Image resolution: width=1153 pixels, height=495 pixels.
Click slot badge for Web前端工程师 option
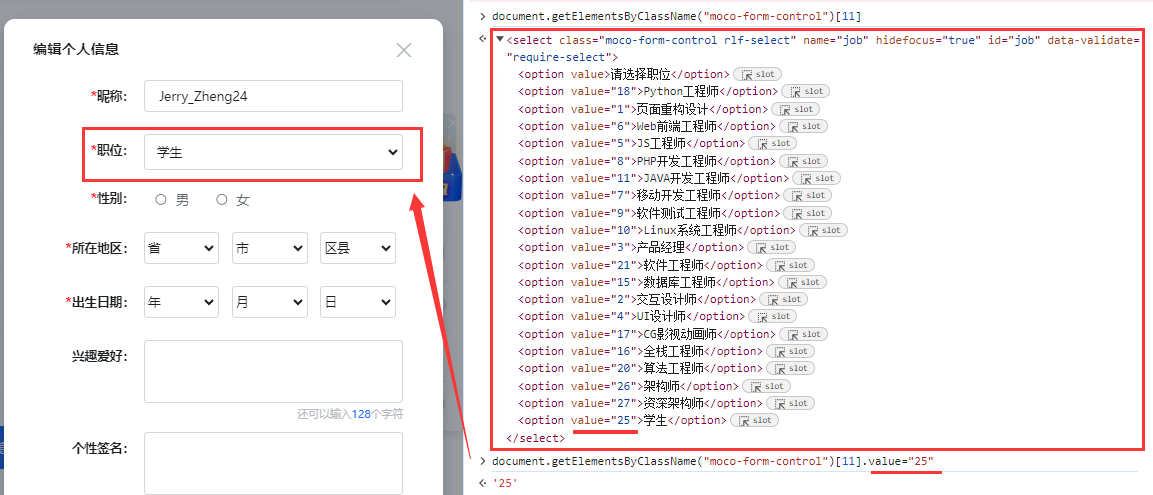point(804,126)
